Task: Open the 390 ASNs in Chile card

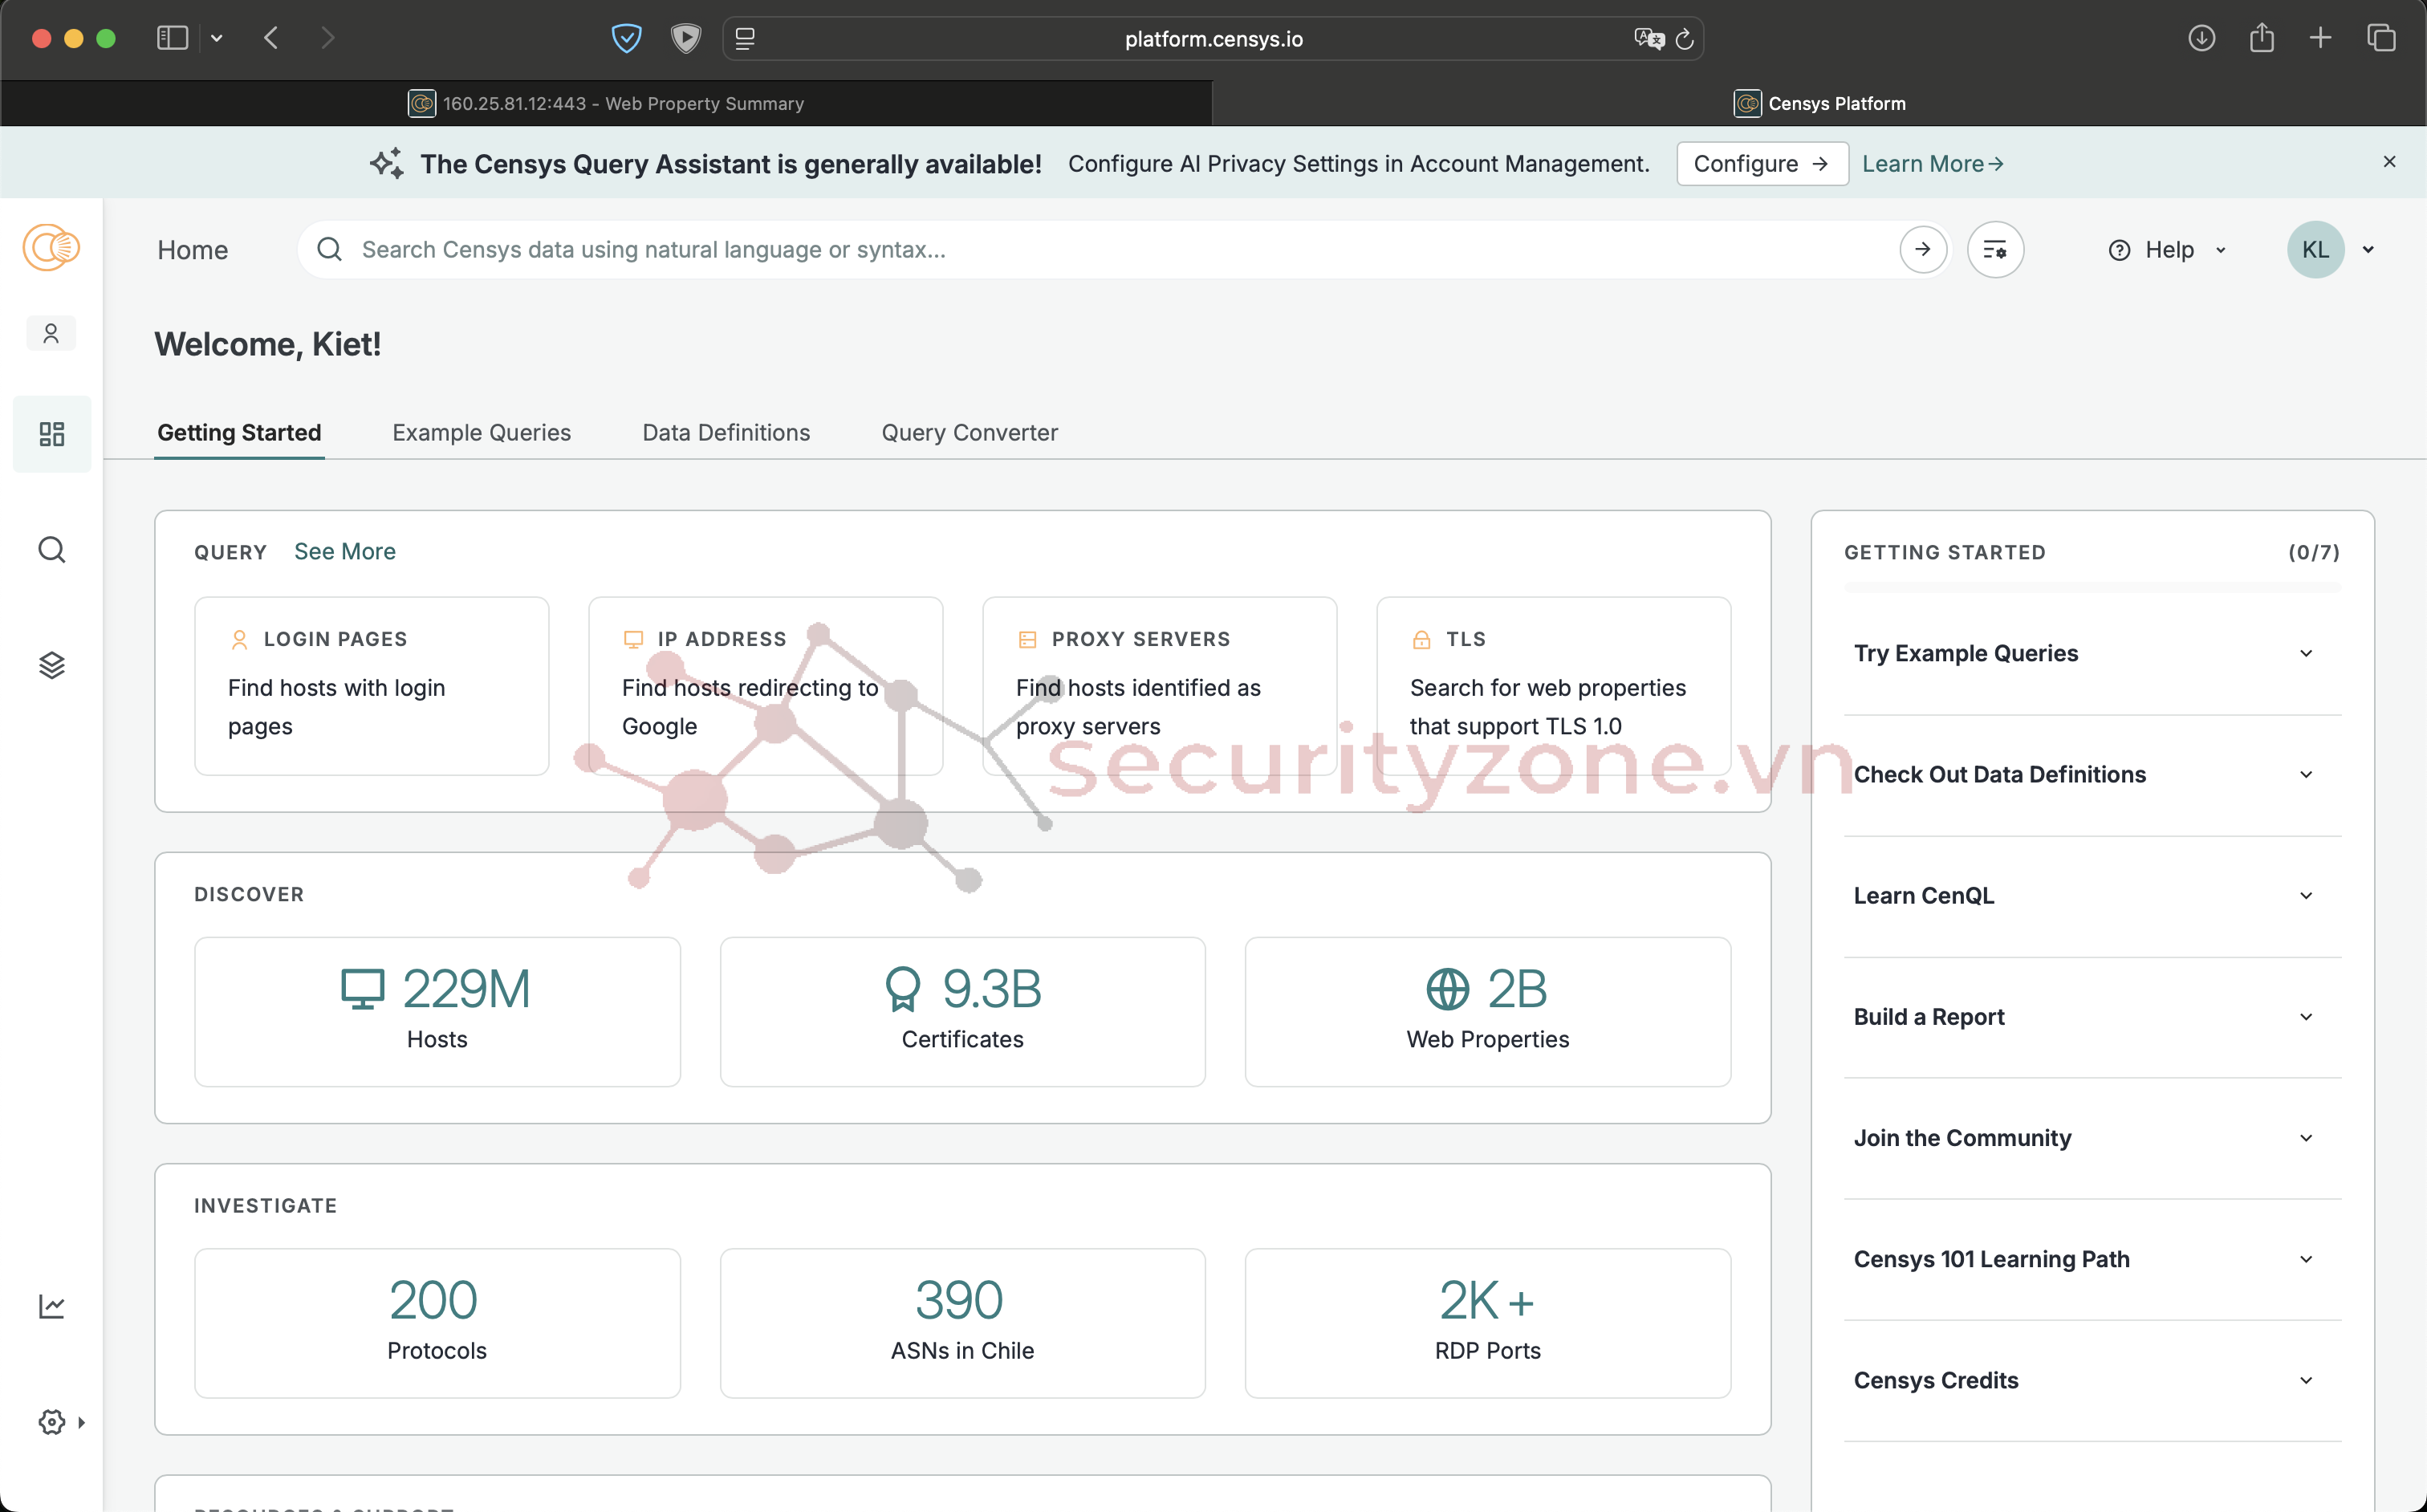Action: (x=962, y=1322)
